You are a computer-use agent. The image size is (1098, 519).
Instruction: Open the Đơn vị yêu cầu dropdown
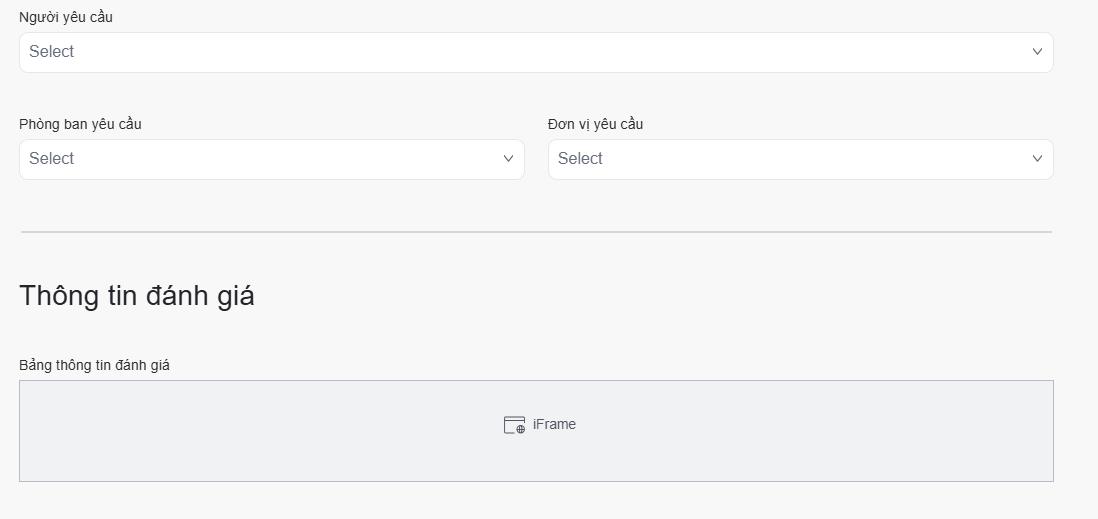point(800,159)
